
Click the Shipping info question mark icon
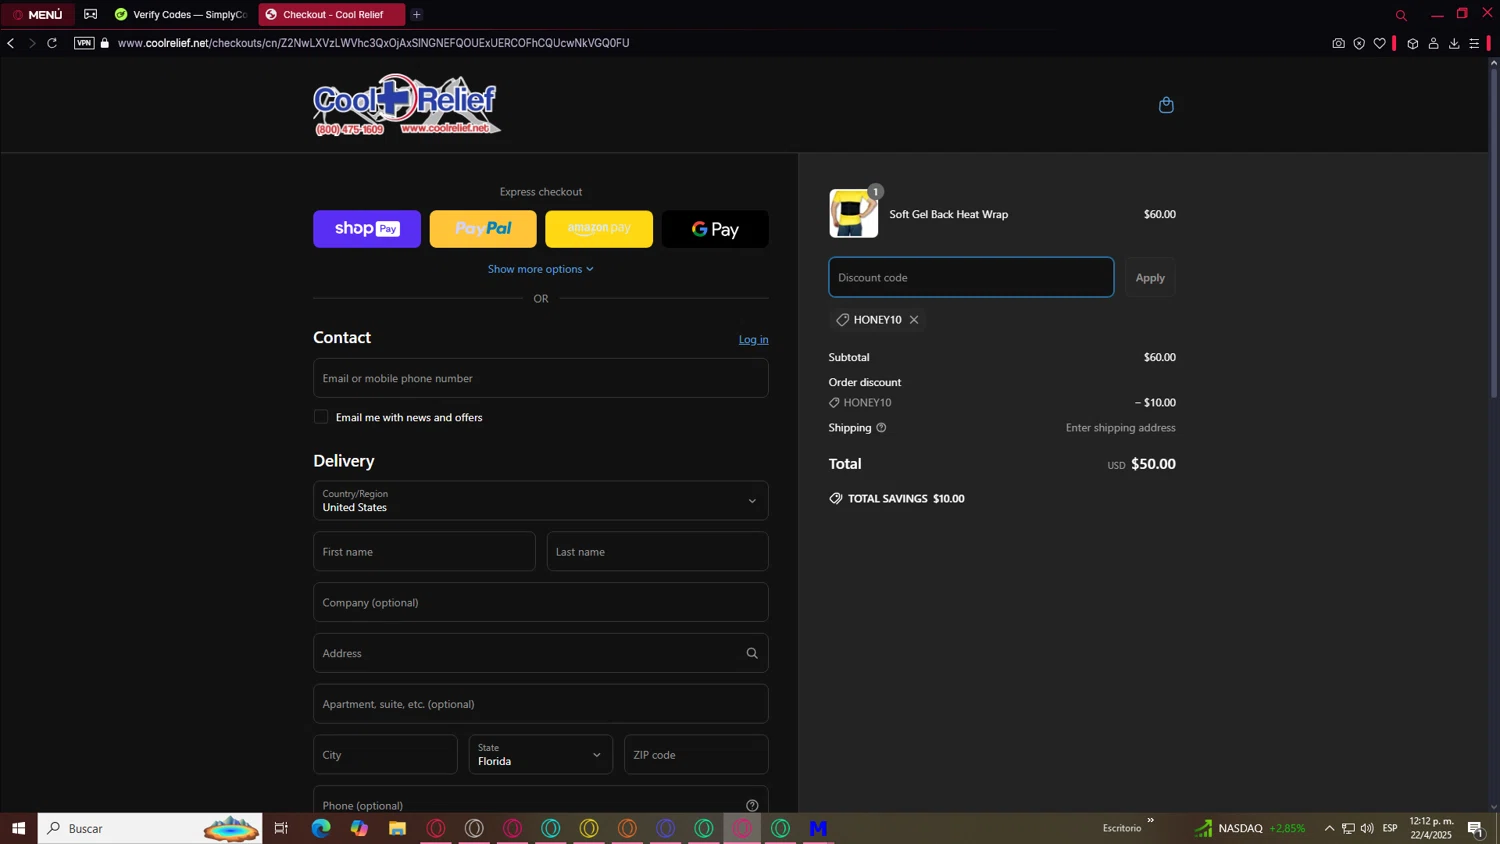coord(881,428)
